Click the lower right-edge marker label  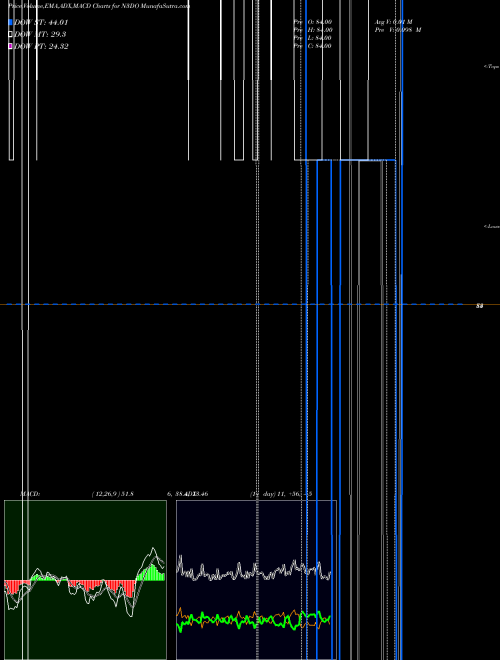[492, 226]
